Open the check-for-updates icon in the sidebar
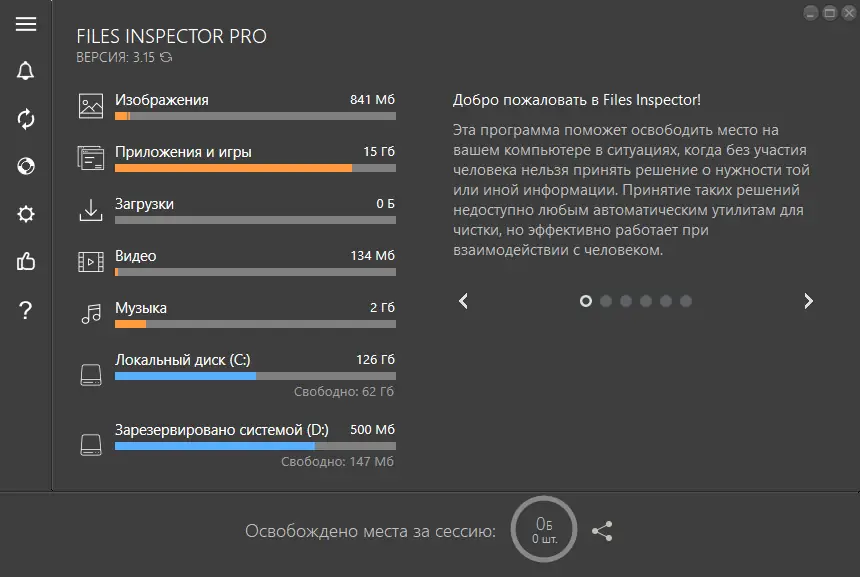The width and height of the screenshot is (860, 577). pyautogui.click(x=25, y=119)
